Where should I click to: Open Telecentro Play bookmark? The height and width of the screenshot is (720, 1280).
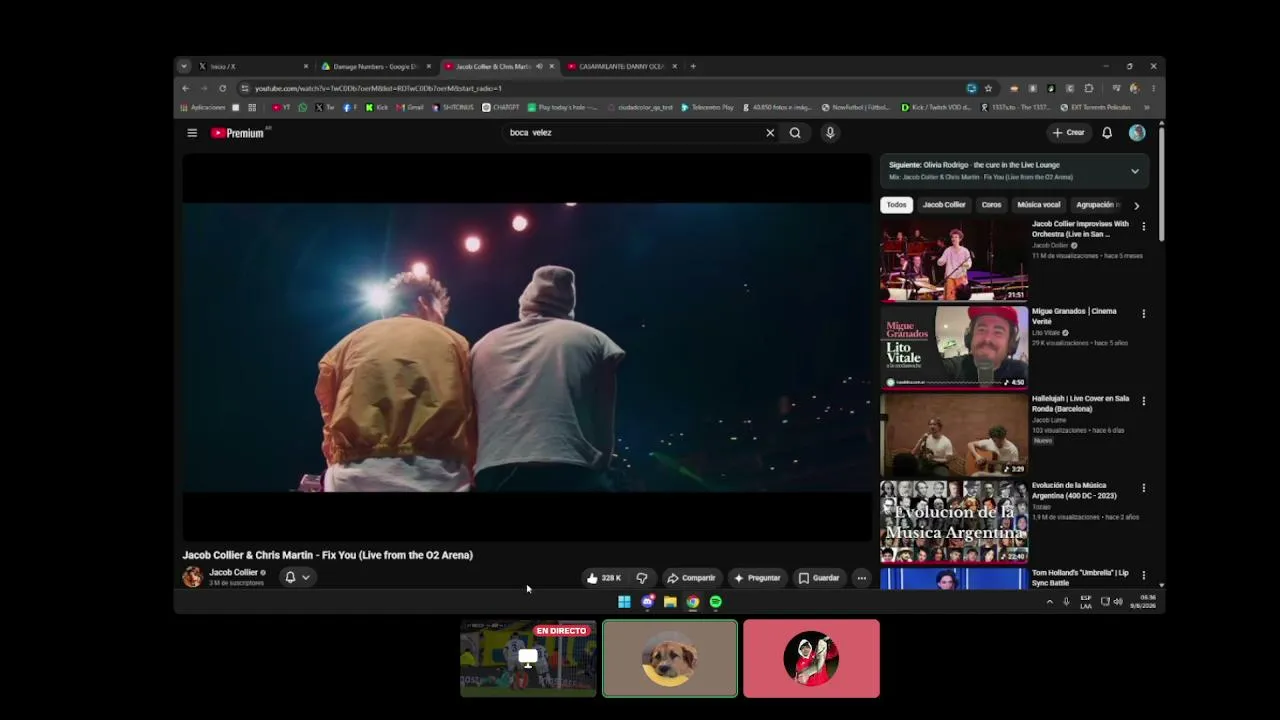[x=707, y=107]
